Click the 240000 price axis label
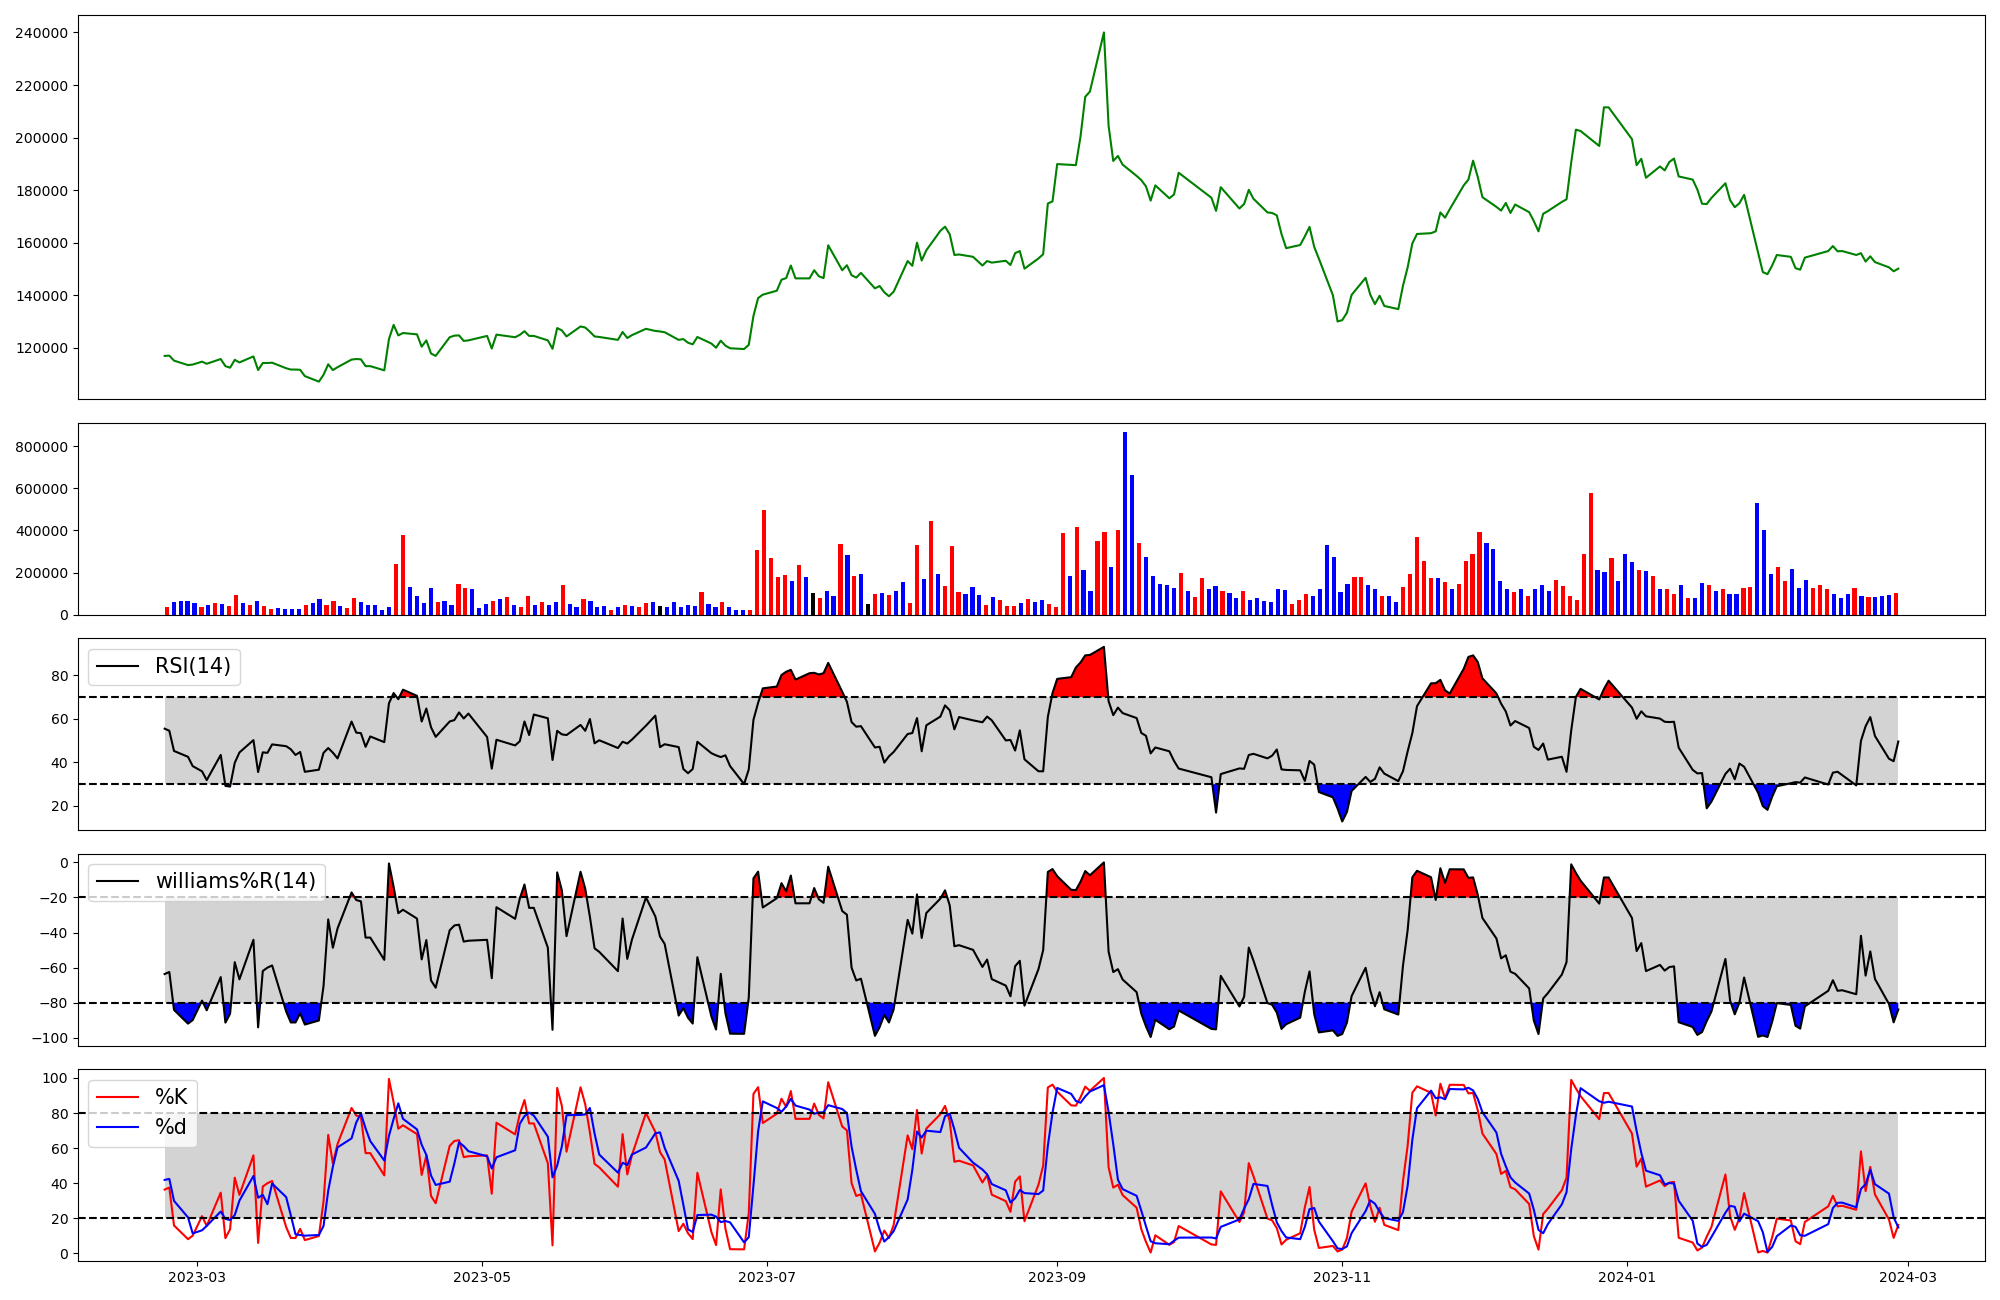The width and height of the screenshot is (2000, 1300). [x=41, y=33]
